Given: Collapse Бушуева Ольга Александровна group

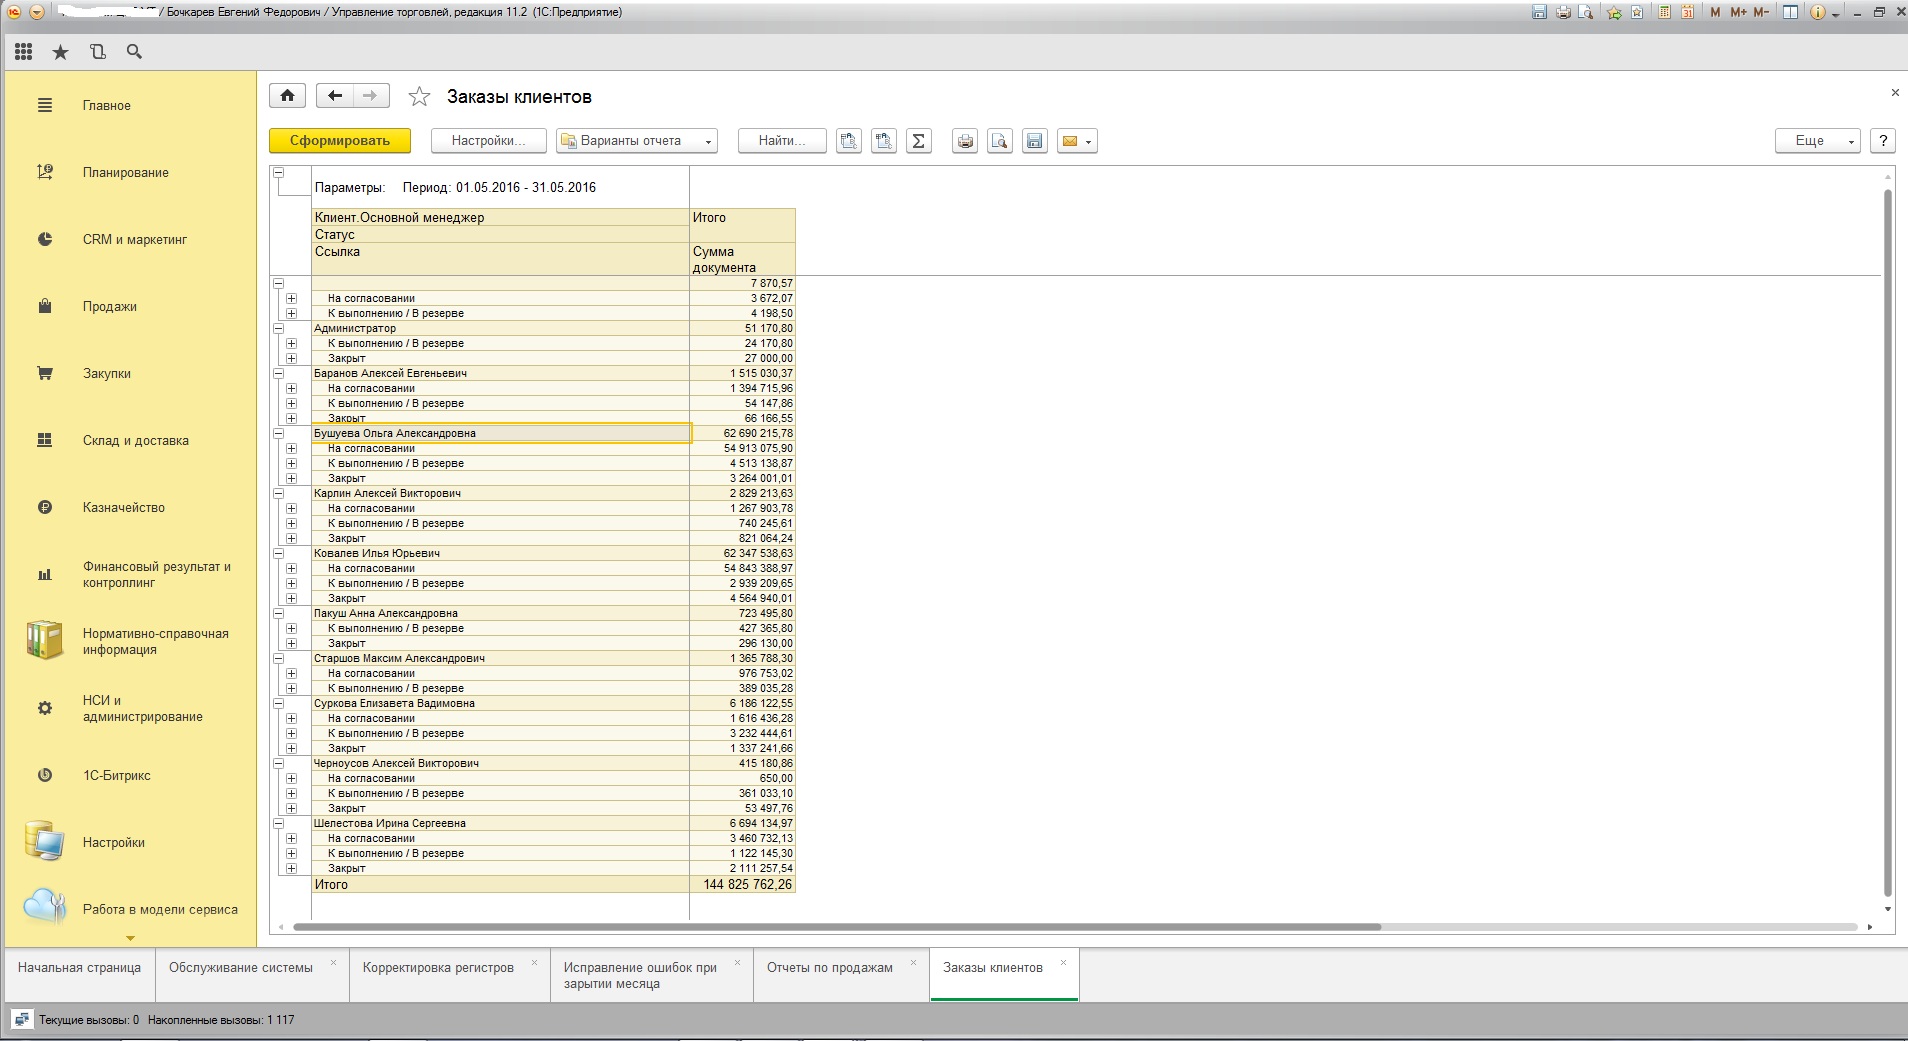Looking at the screenshot, I should 279,433.
